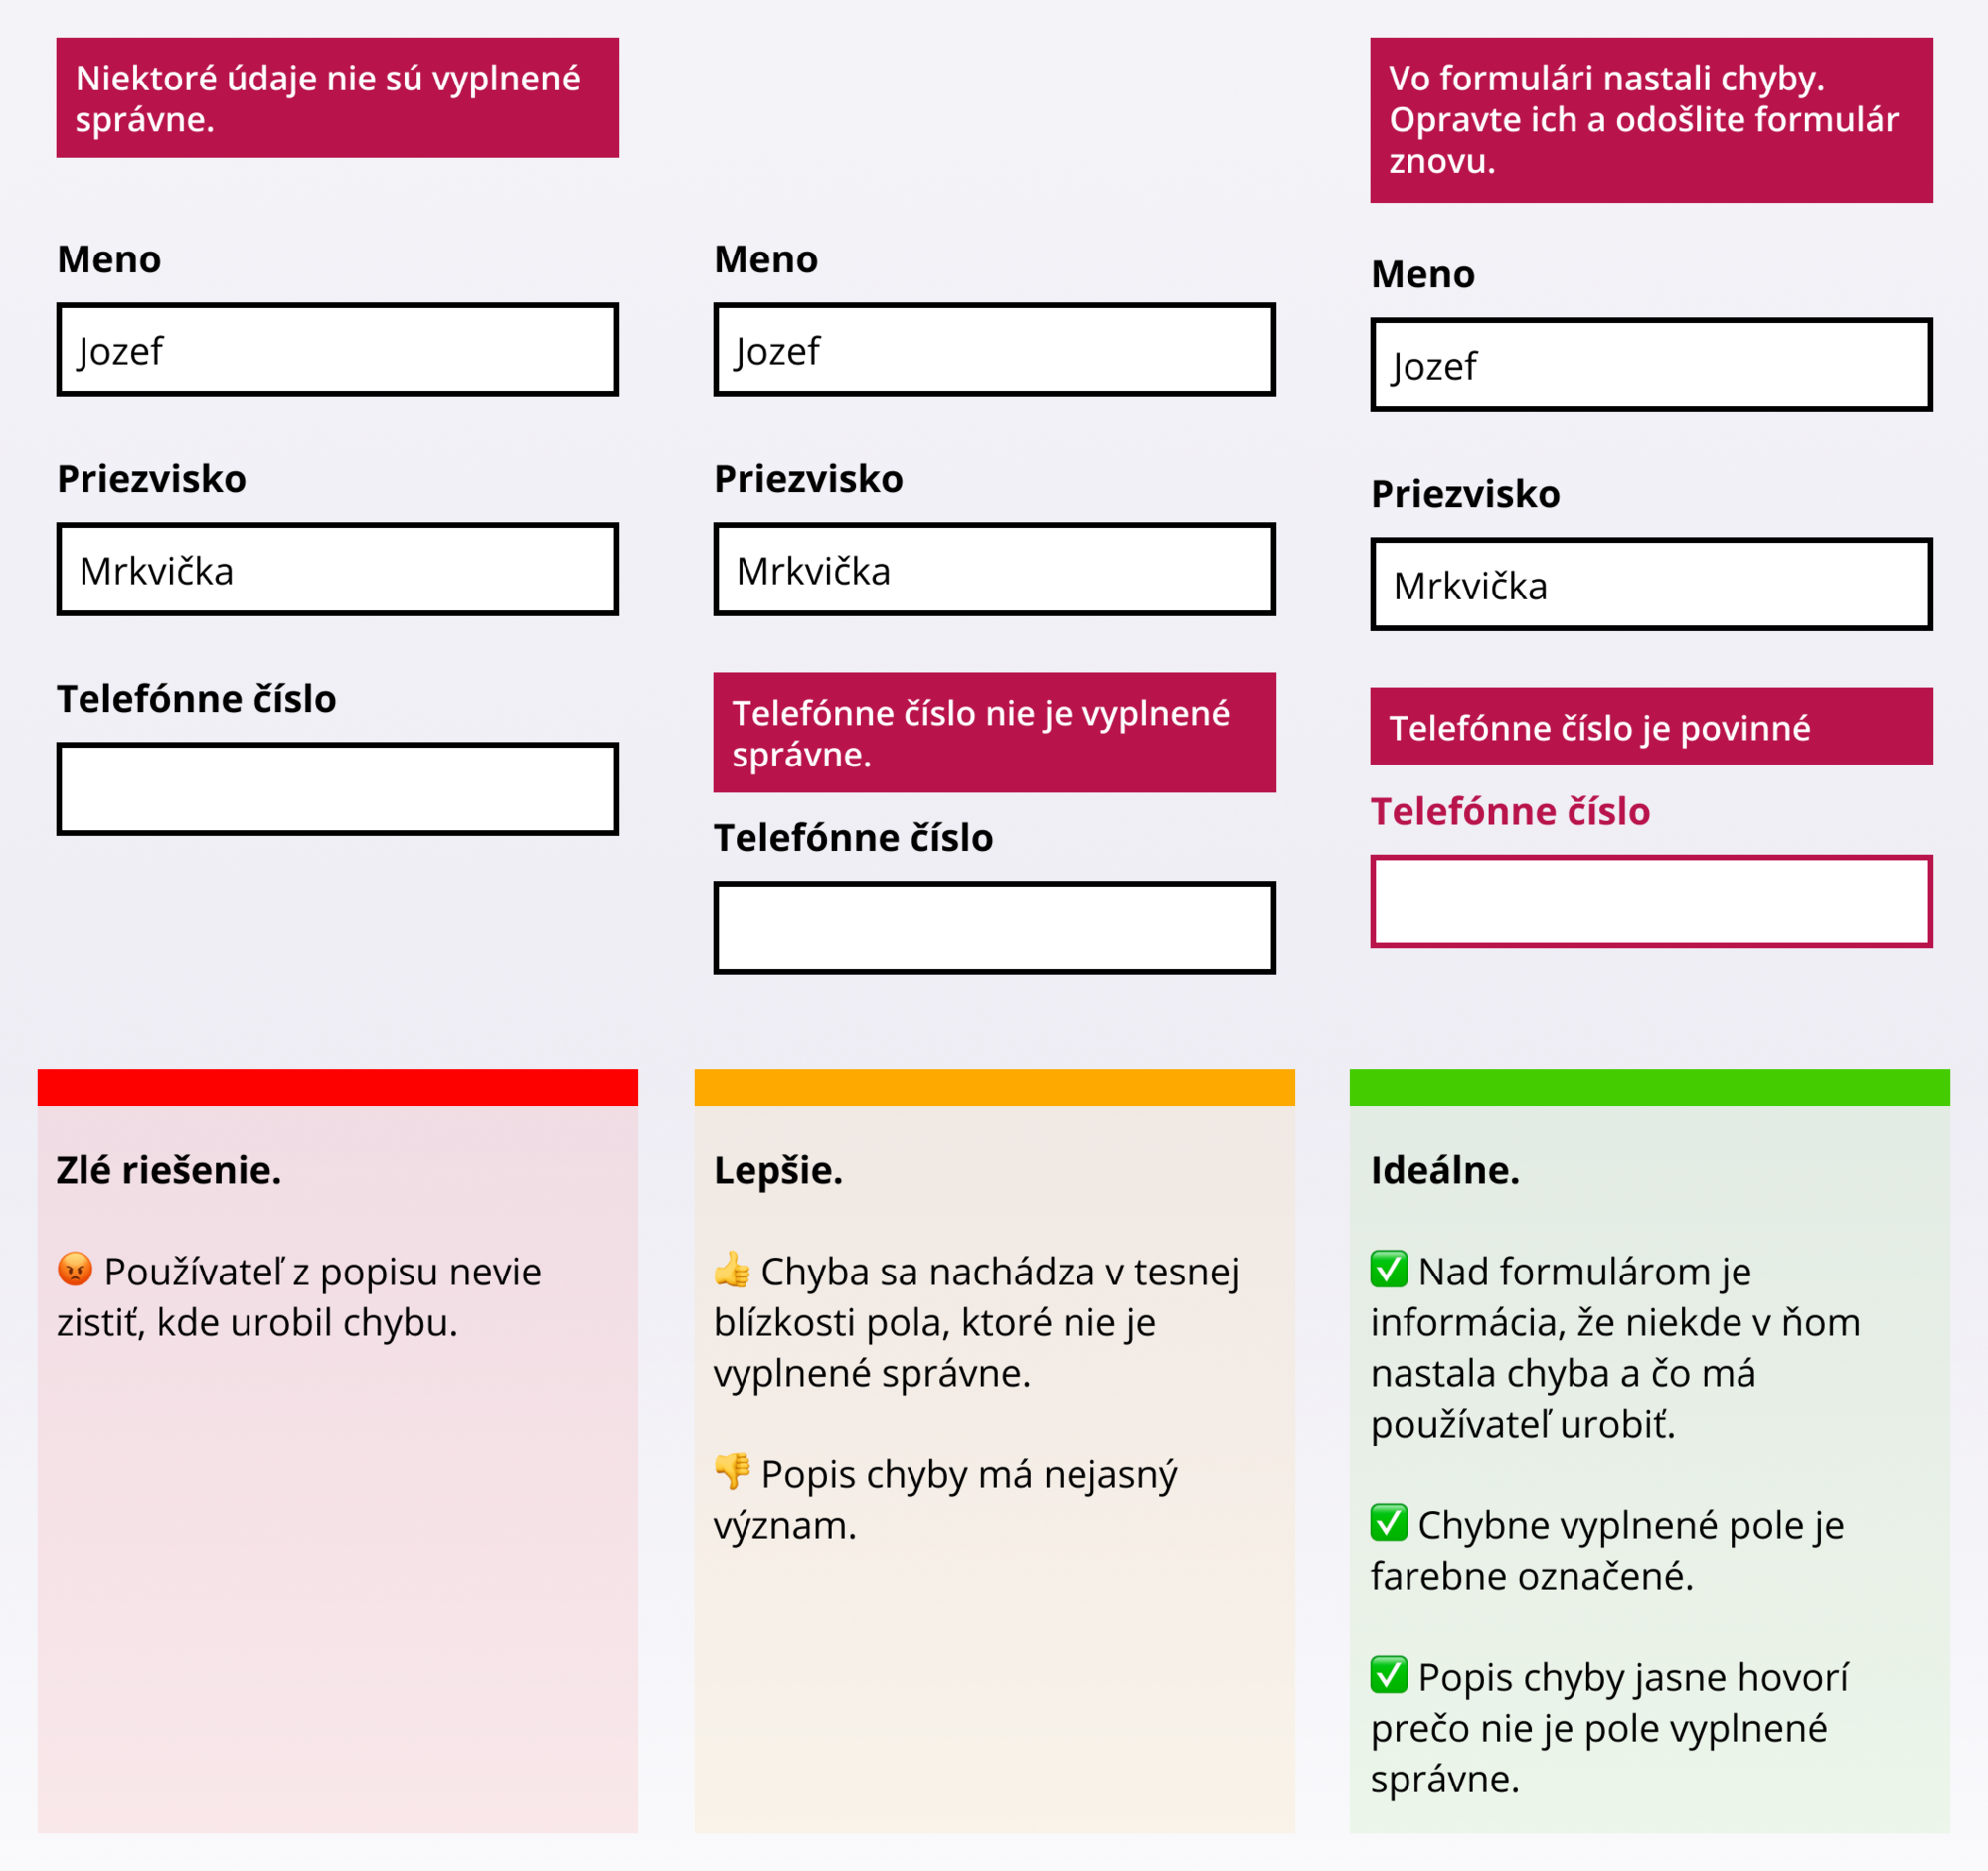The width and height of the screenshot is (1988, 1871).
Task: Click the 'Vo formulári nastali chyby' error banner
Action: (1651, 120)
